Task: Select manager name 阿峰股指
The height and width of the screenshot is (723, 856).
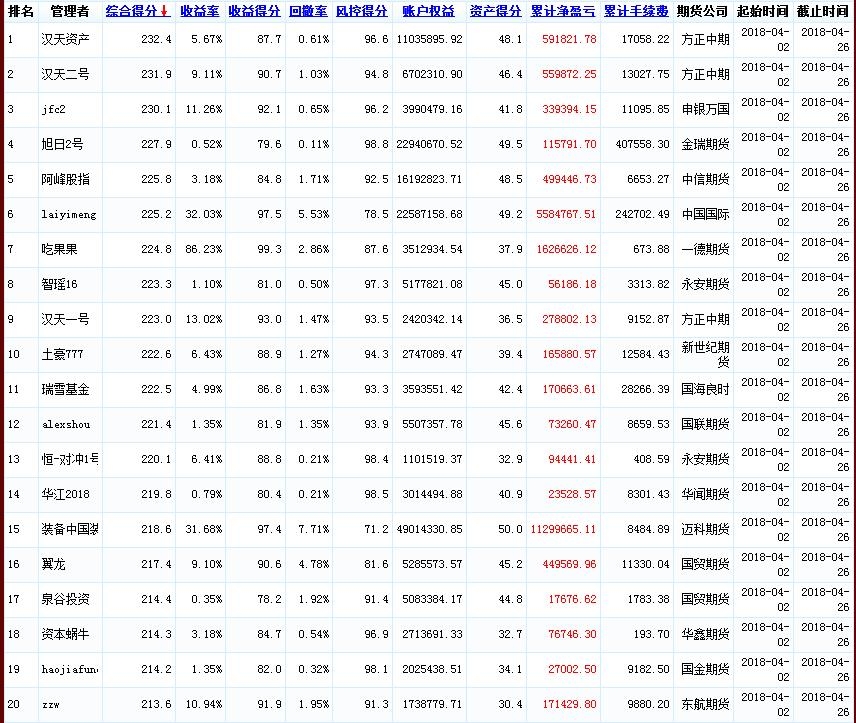Action: point(66,179)
